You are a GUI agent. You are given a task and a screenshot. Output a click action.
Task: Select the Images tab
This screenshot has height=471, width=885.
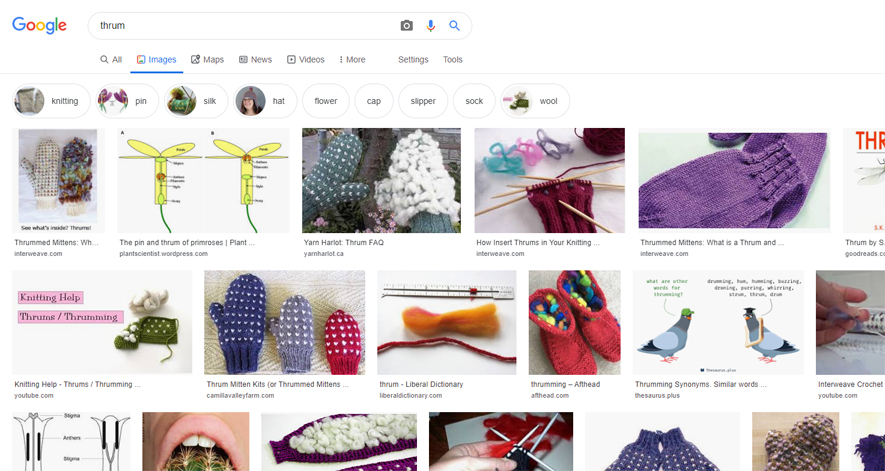tap(156, 59)
